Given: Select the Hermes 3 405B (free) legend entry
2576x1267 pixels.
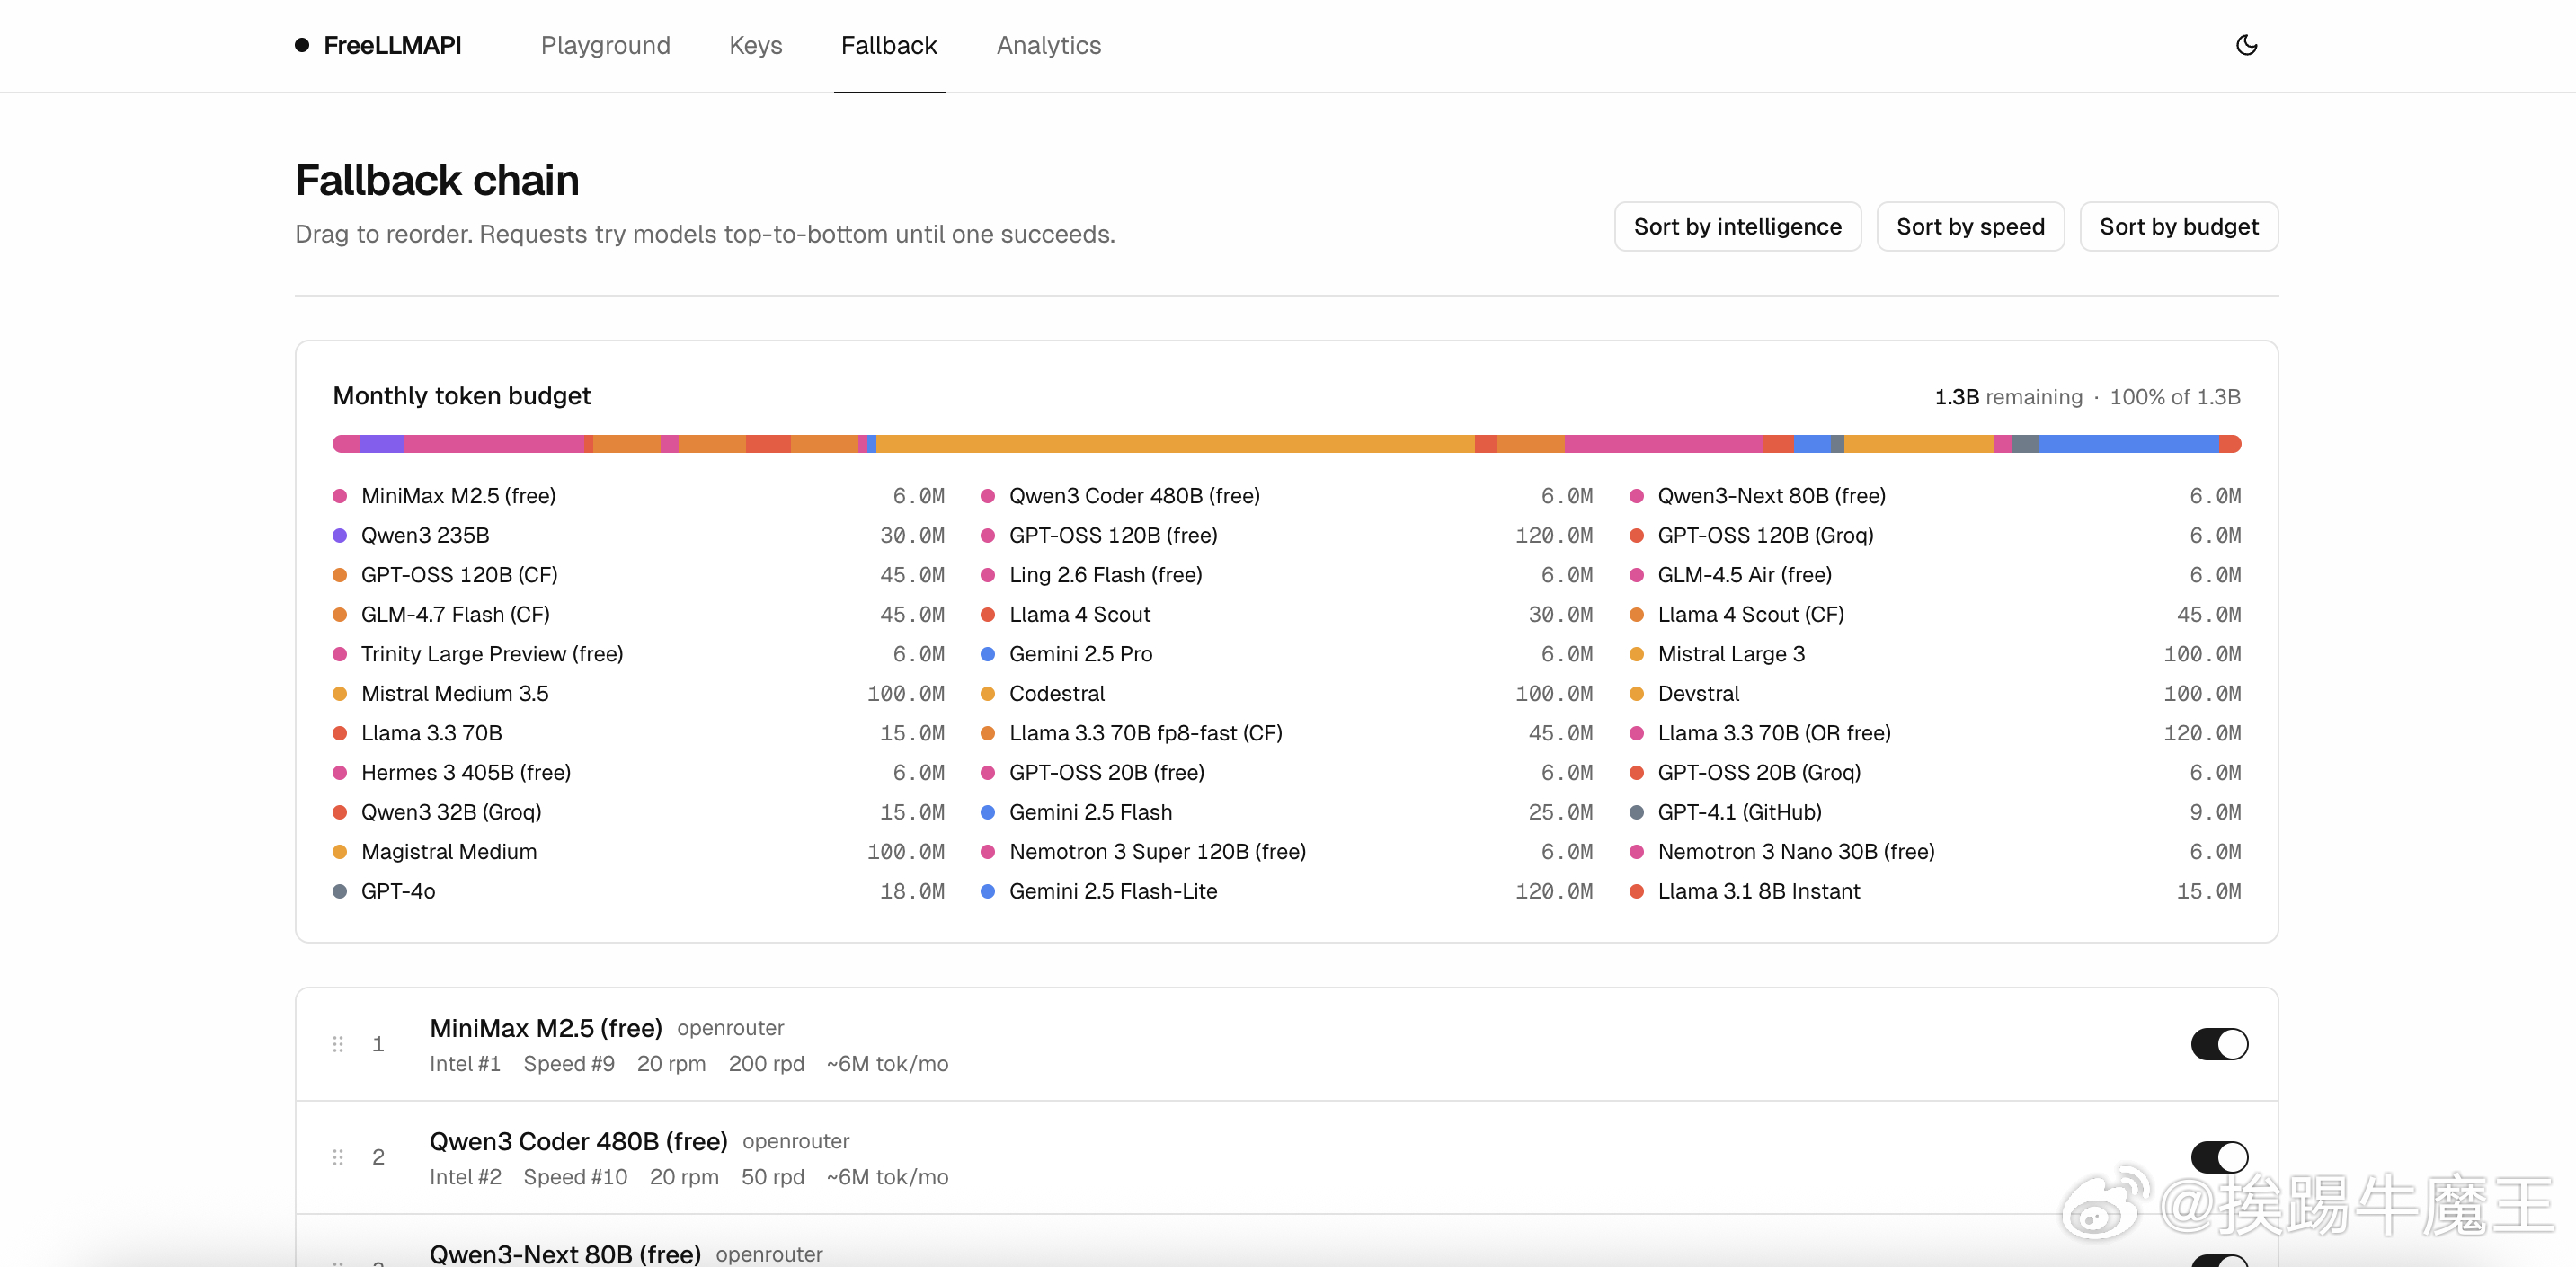Looking at the screenshot, I should click(639, 773).
